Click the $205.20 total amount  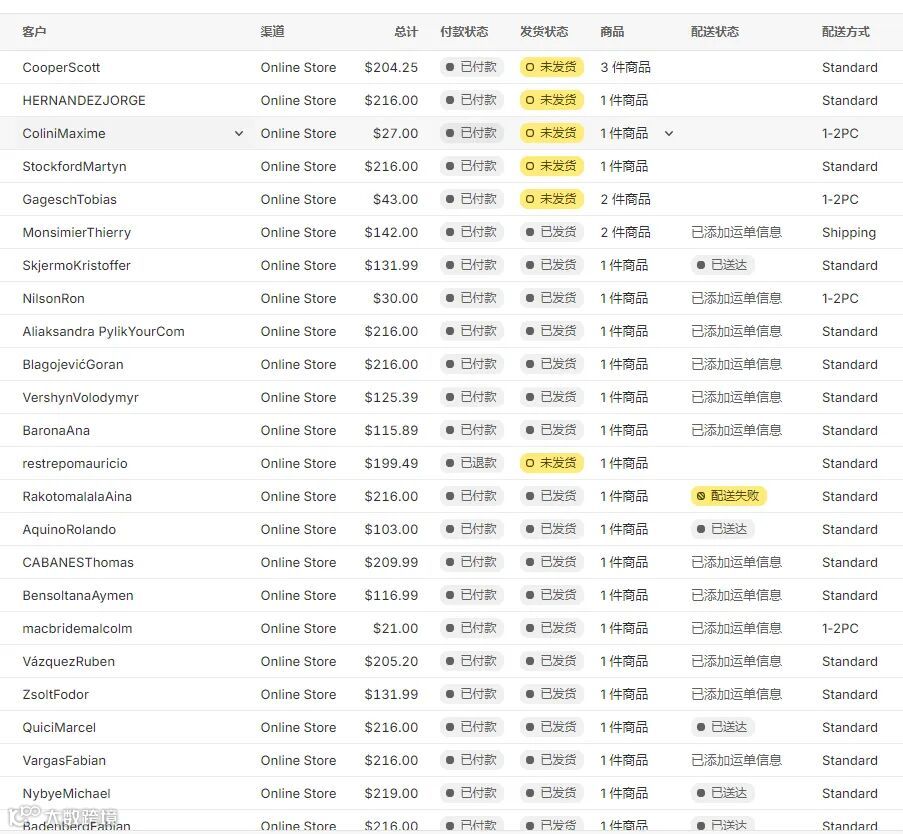pyautogui.click(x=391, y=661)
